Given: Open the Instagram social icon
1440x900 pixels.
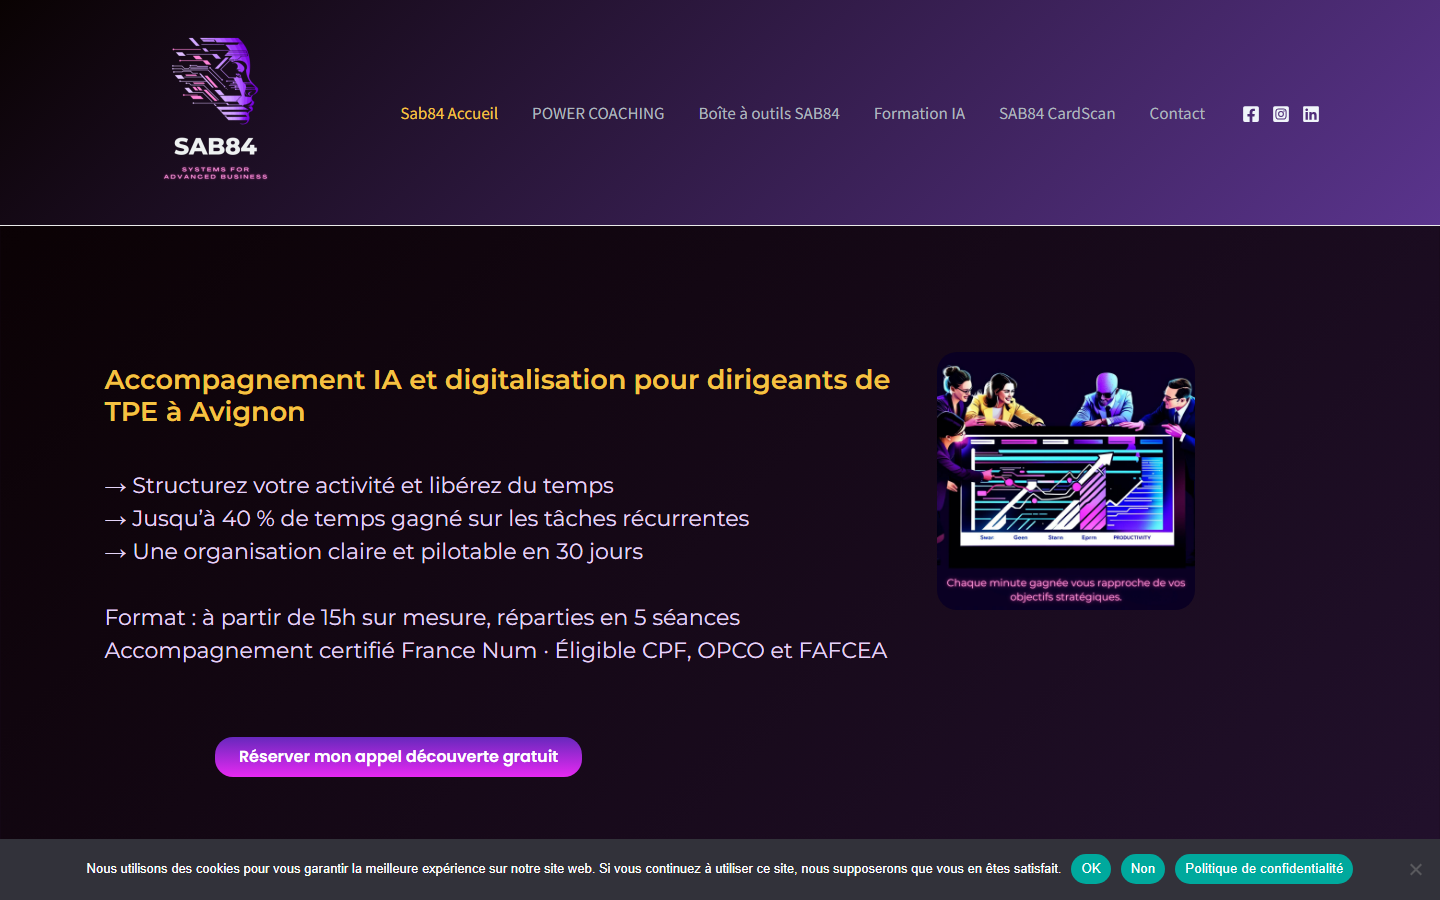Looking at the screenshot, I should tap(1281, 114).
